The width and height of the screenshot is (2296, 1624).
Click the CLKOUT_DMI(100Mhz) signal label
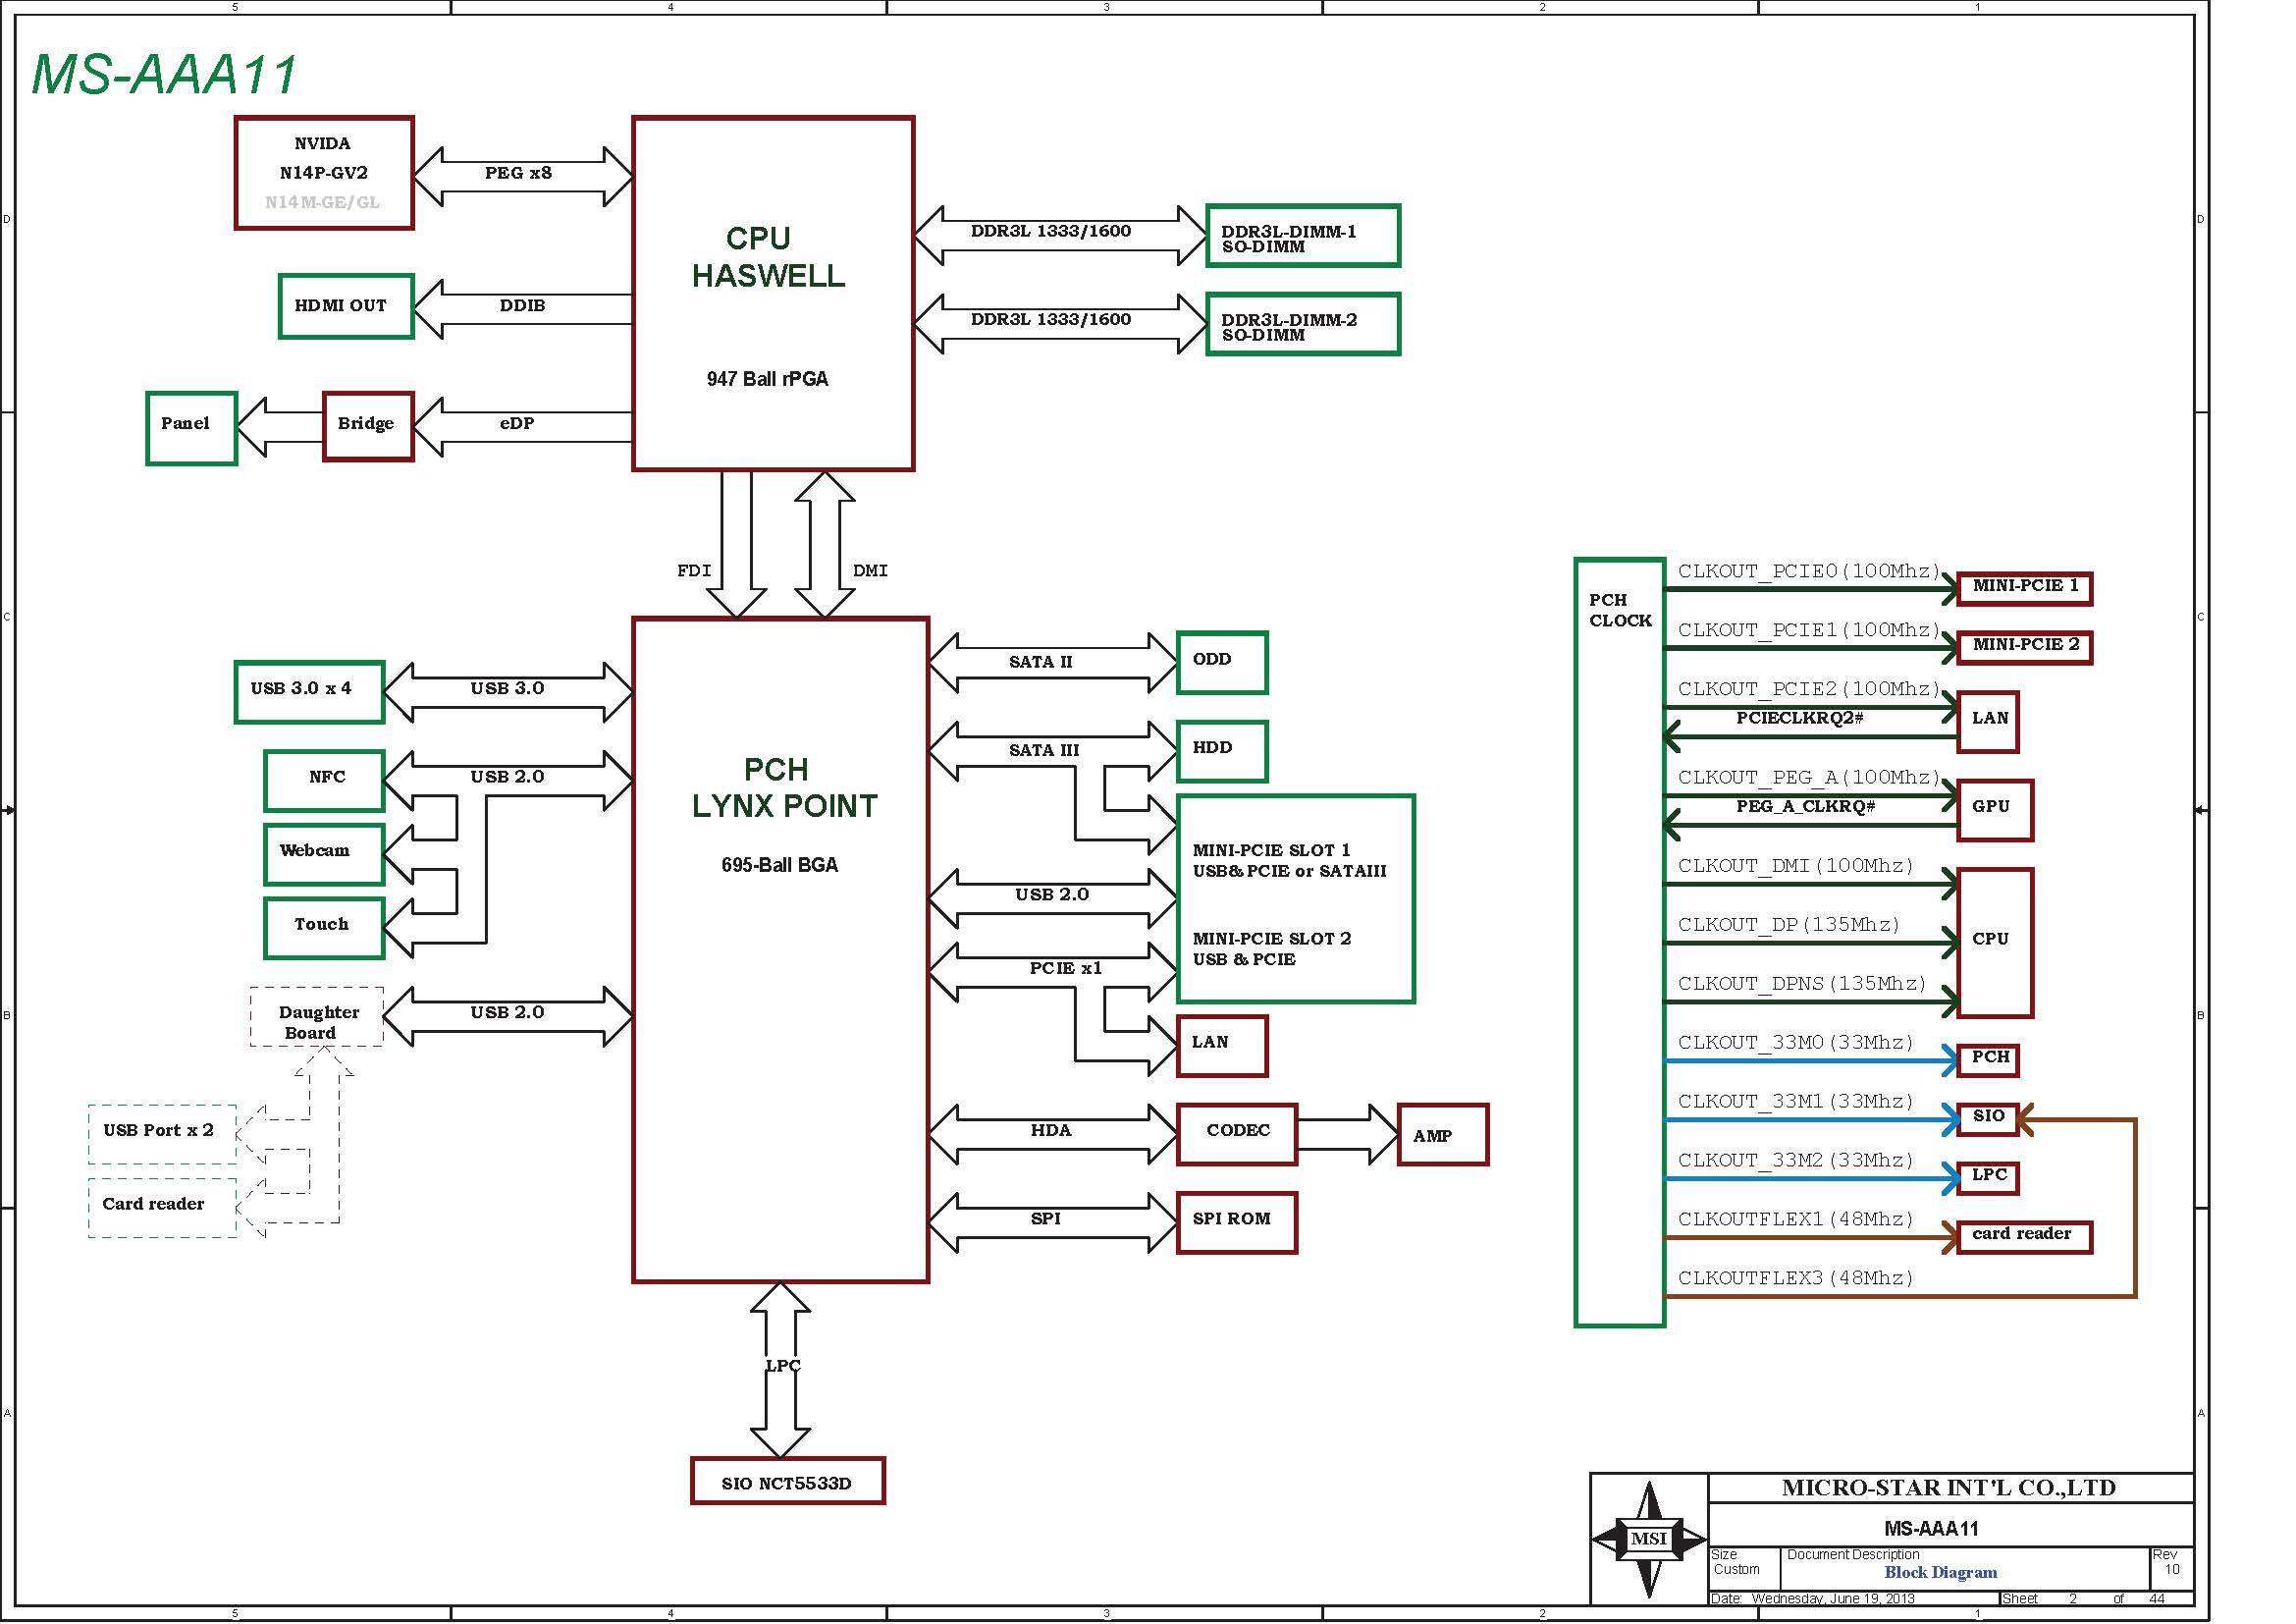pos(1795,866)
